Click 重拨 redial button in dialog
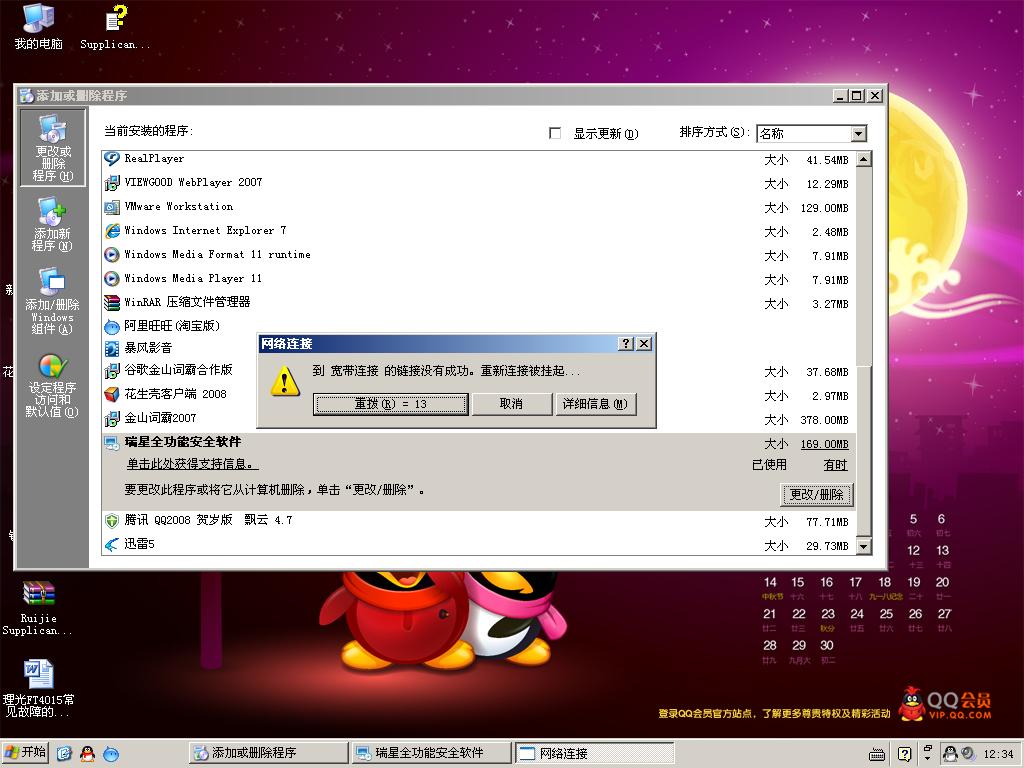The image size is (1024, 768). [391, 404]
